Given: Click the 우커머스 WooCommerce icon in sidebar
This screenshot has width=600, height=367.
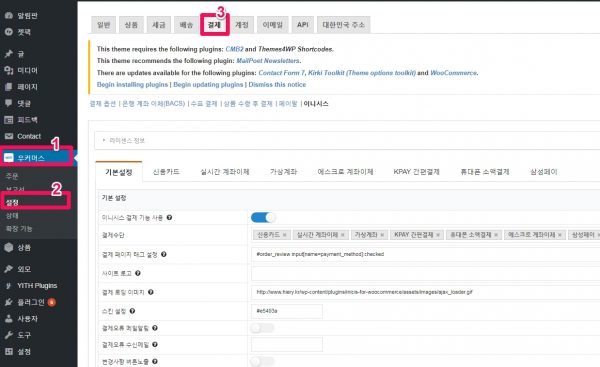Looking at the screenshot, I should [8, 158].
